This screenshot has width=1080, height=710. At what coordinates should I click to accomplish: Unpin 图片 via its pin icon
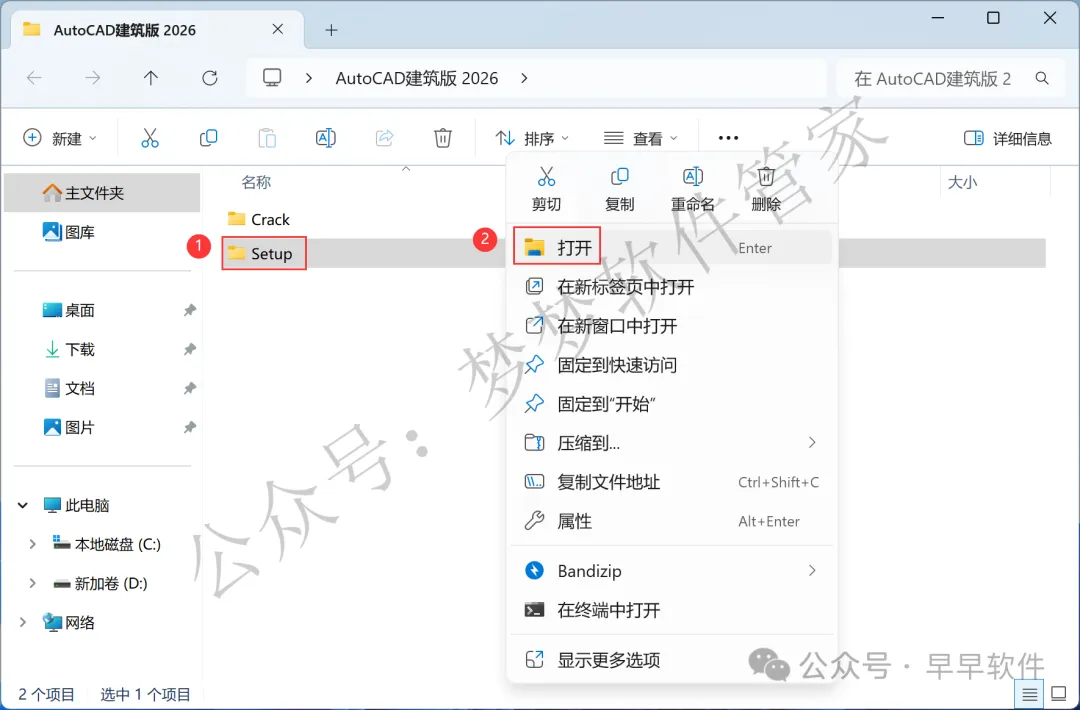(x=189, y=427)
